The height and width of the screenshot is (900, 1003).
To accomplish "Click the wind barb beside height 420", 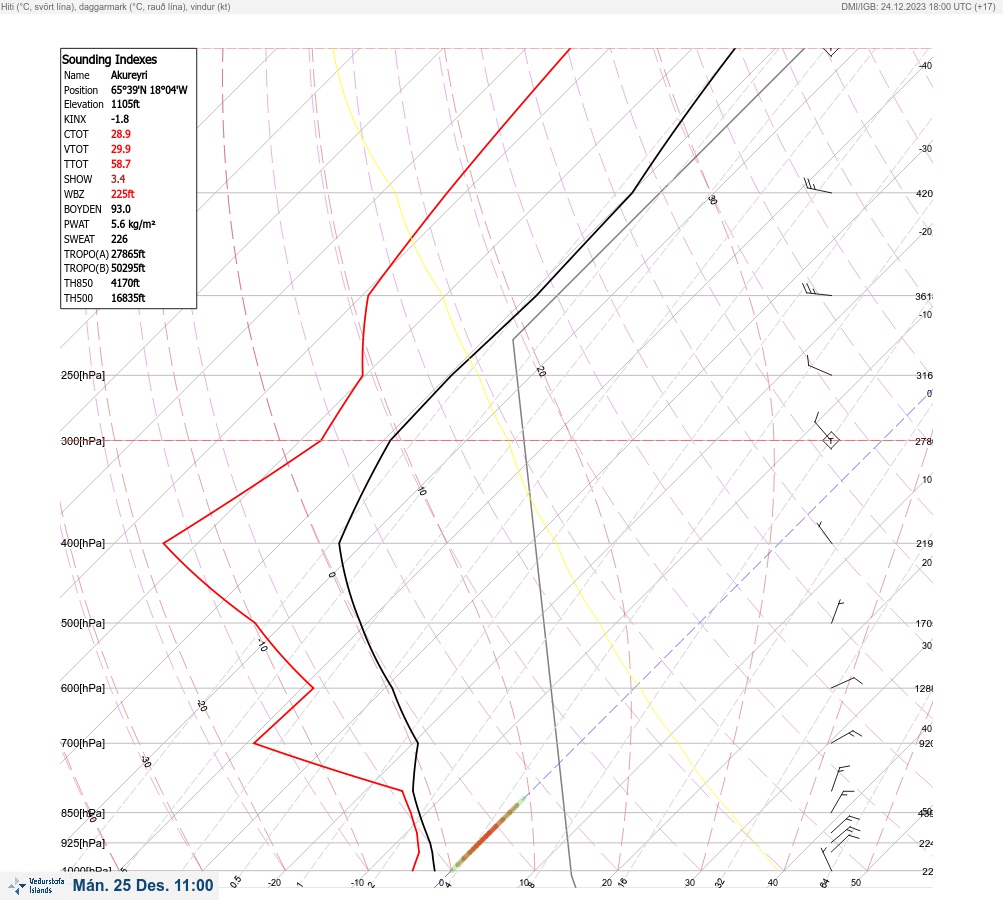I will tap(817, 186).
